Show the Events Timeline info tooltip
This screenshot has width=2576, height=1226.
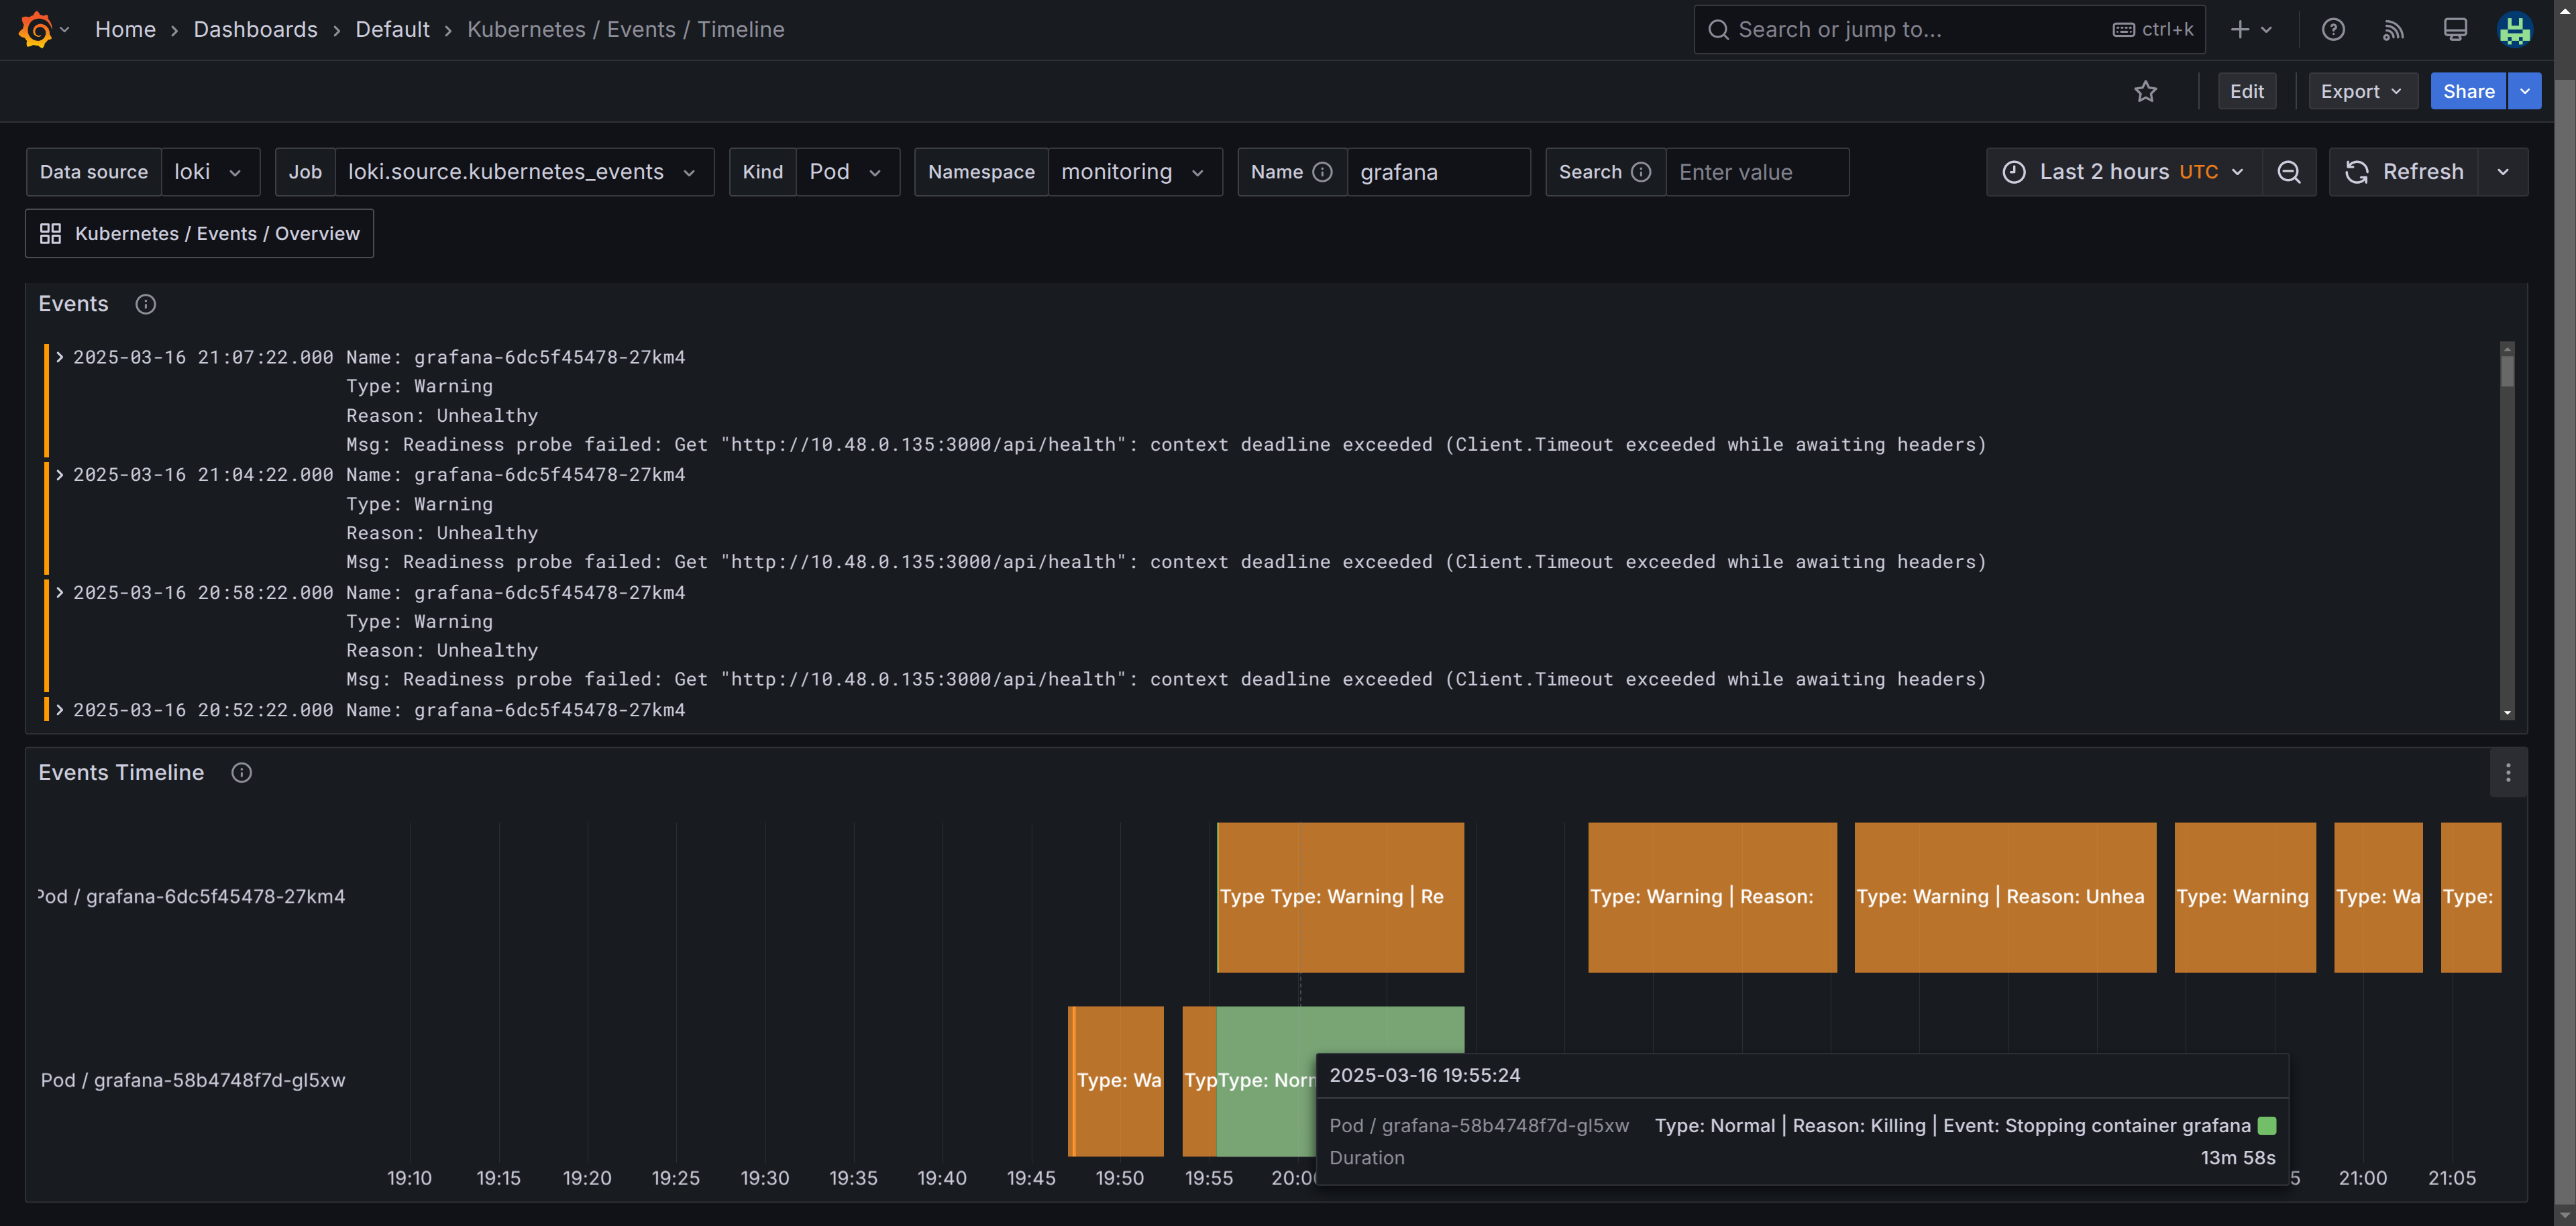241,772
